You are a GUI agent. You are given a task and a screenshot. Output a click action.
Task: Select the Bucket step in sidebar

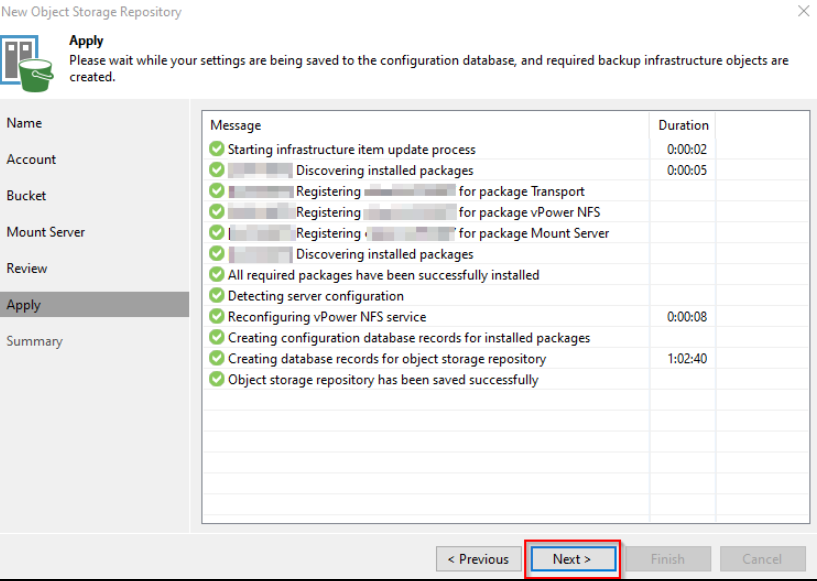(27, 196)
